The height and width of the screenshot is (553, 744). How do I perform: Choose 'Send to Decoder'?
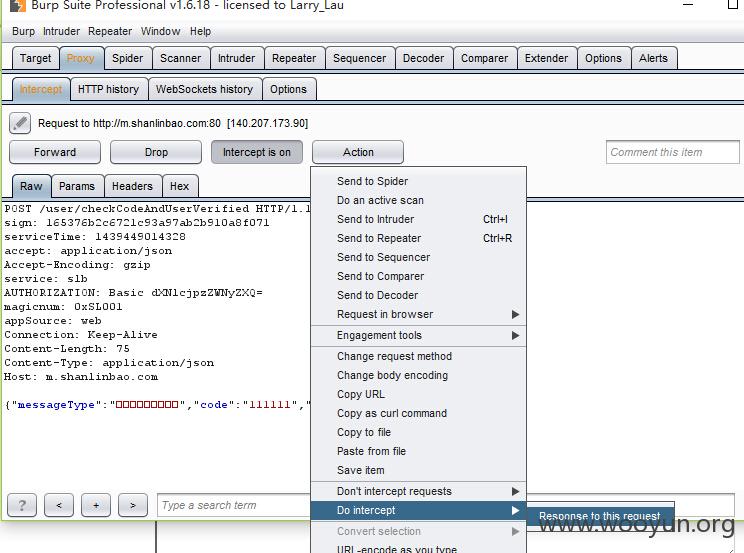coord(418,295)
